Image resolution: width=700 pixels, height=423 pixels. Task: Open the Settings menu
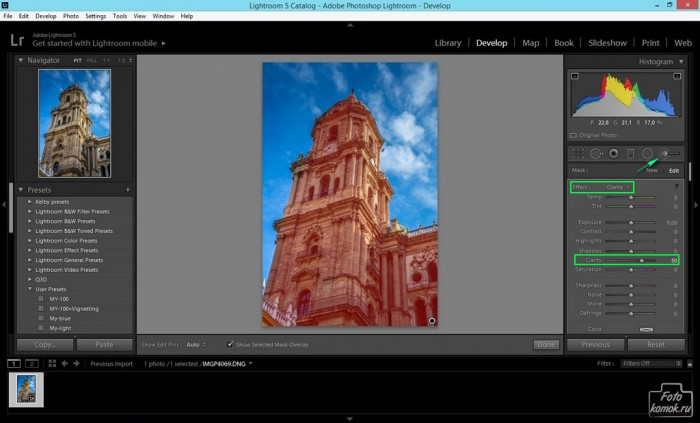coord(96,16)
